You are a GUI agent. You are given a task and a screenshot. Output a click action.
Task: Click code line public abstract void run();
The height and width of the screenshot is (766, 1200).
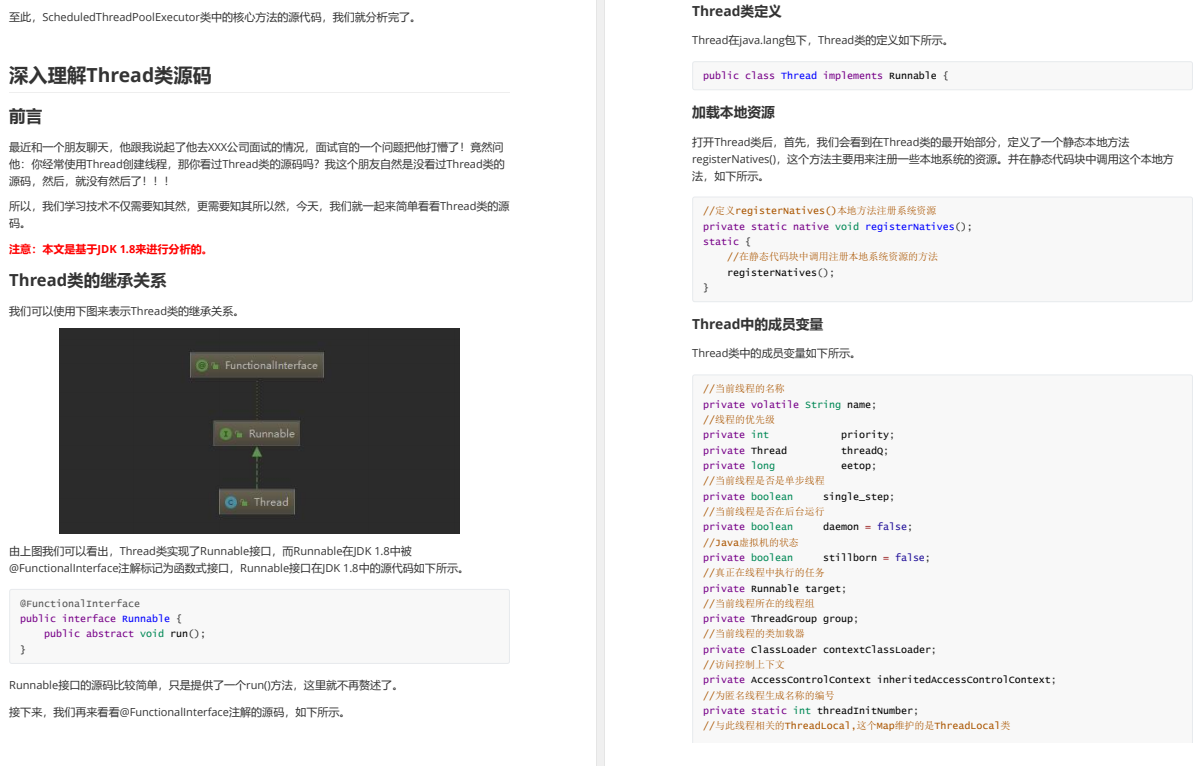124,633
